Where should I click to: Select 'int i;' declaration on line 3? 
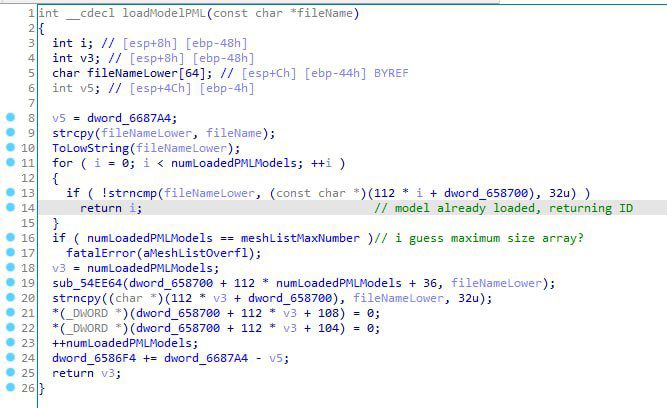click(x=73, y=43)
